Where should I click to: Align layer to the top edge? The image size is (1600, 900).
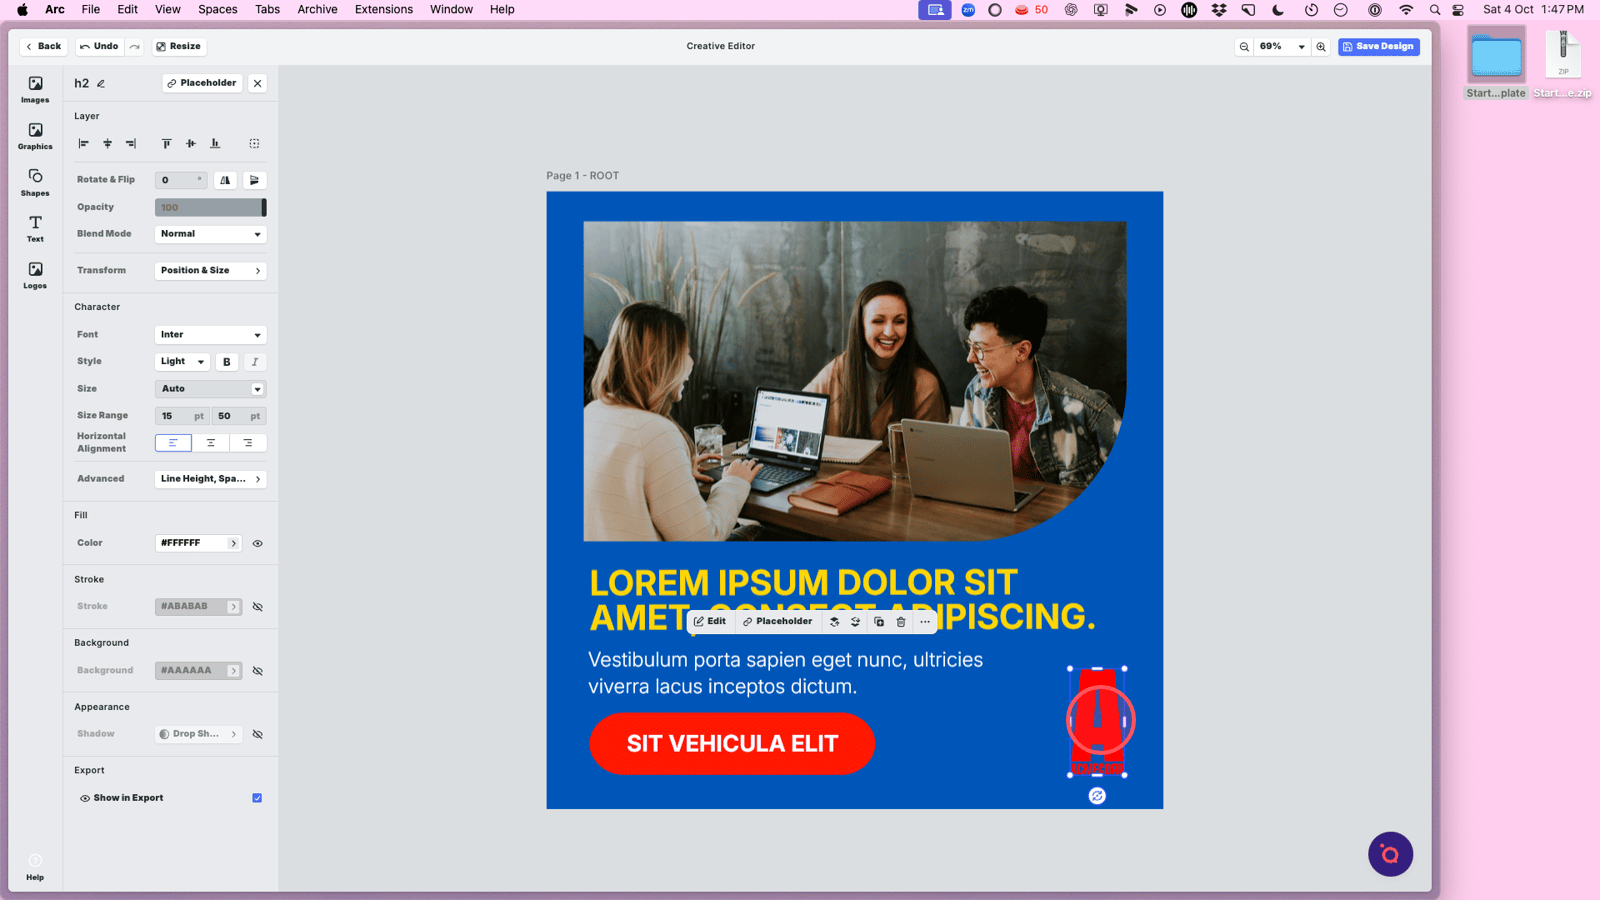pos(166,144)
